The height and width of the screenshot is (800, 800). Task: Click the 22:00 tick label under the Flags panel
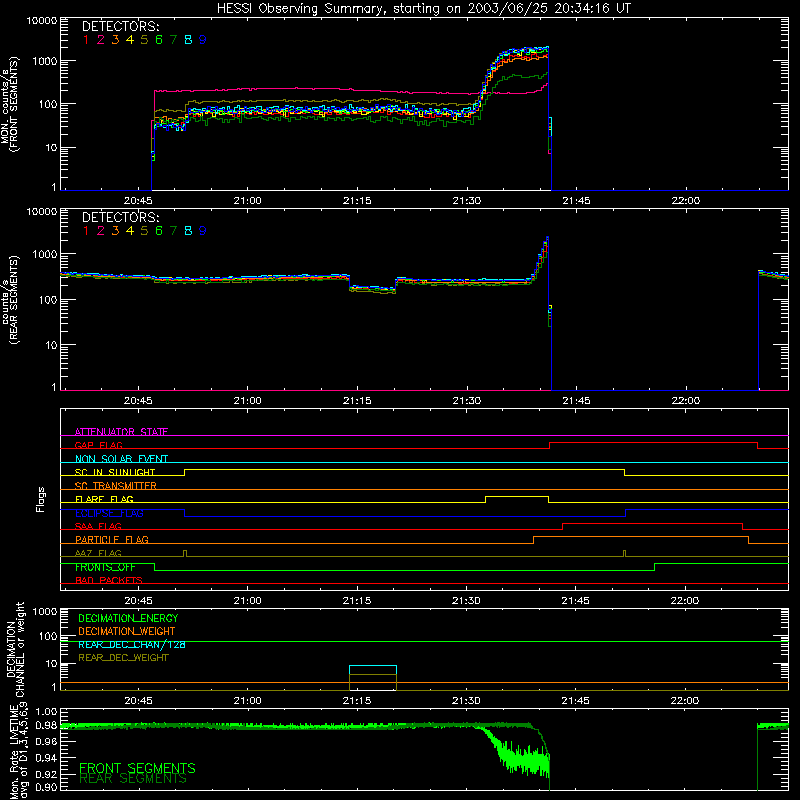pyautogui.click(x=685, y=601)
